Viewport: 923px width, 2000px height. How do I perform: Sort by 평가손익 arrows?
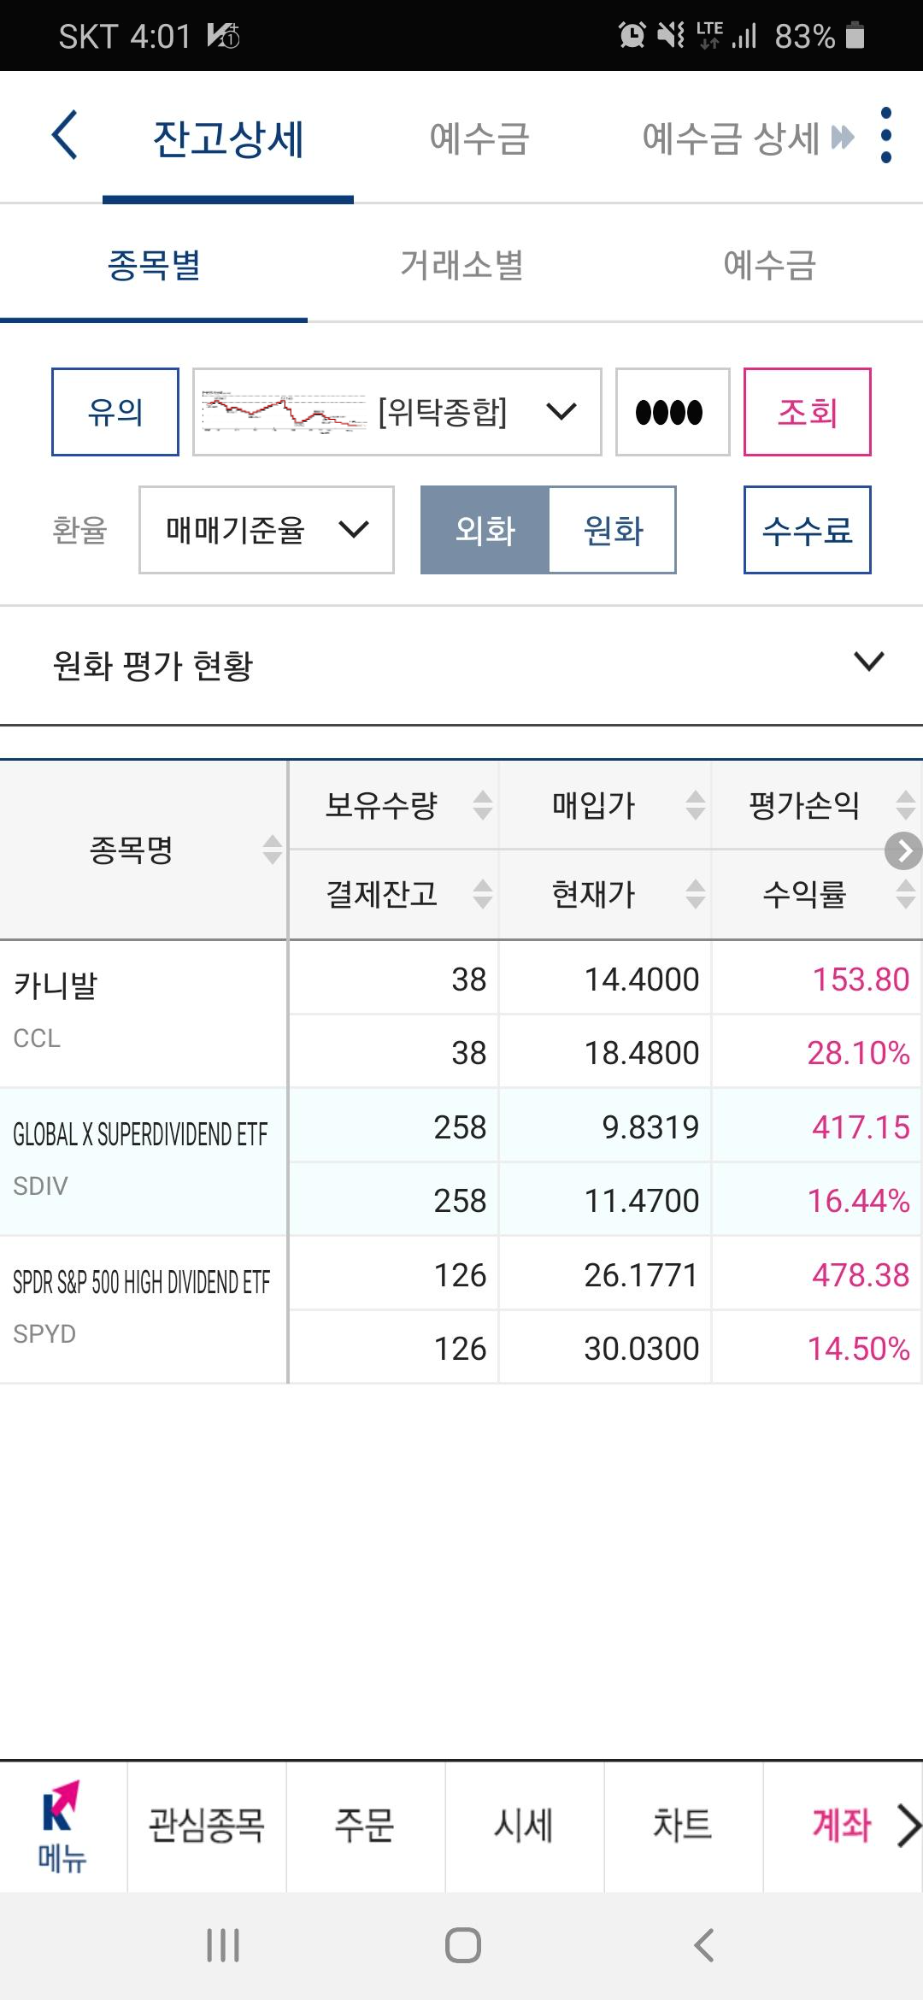[x=906, y=805]
